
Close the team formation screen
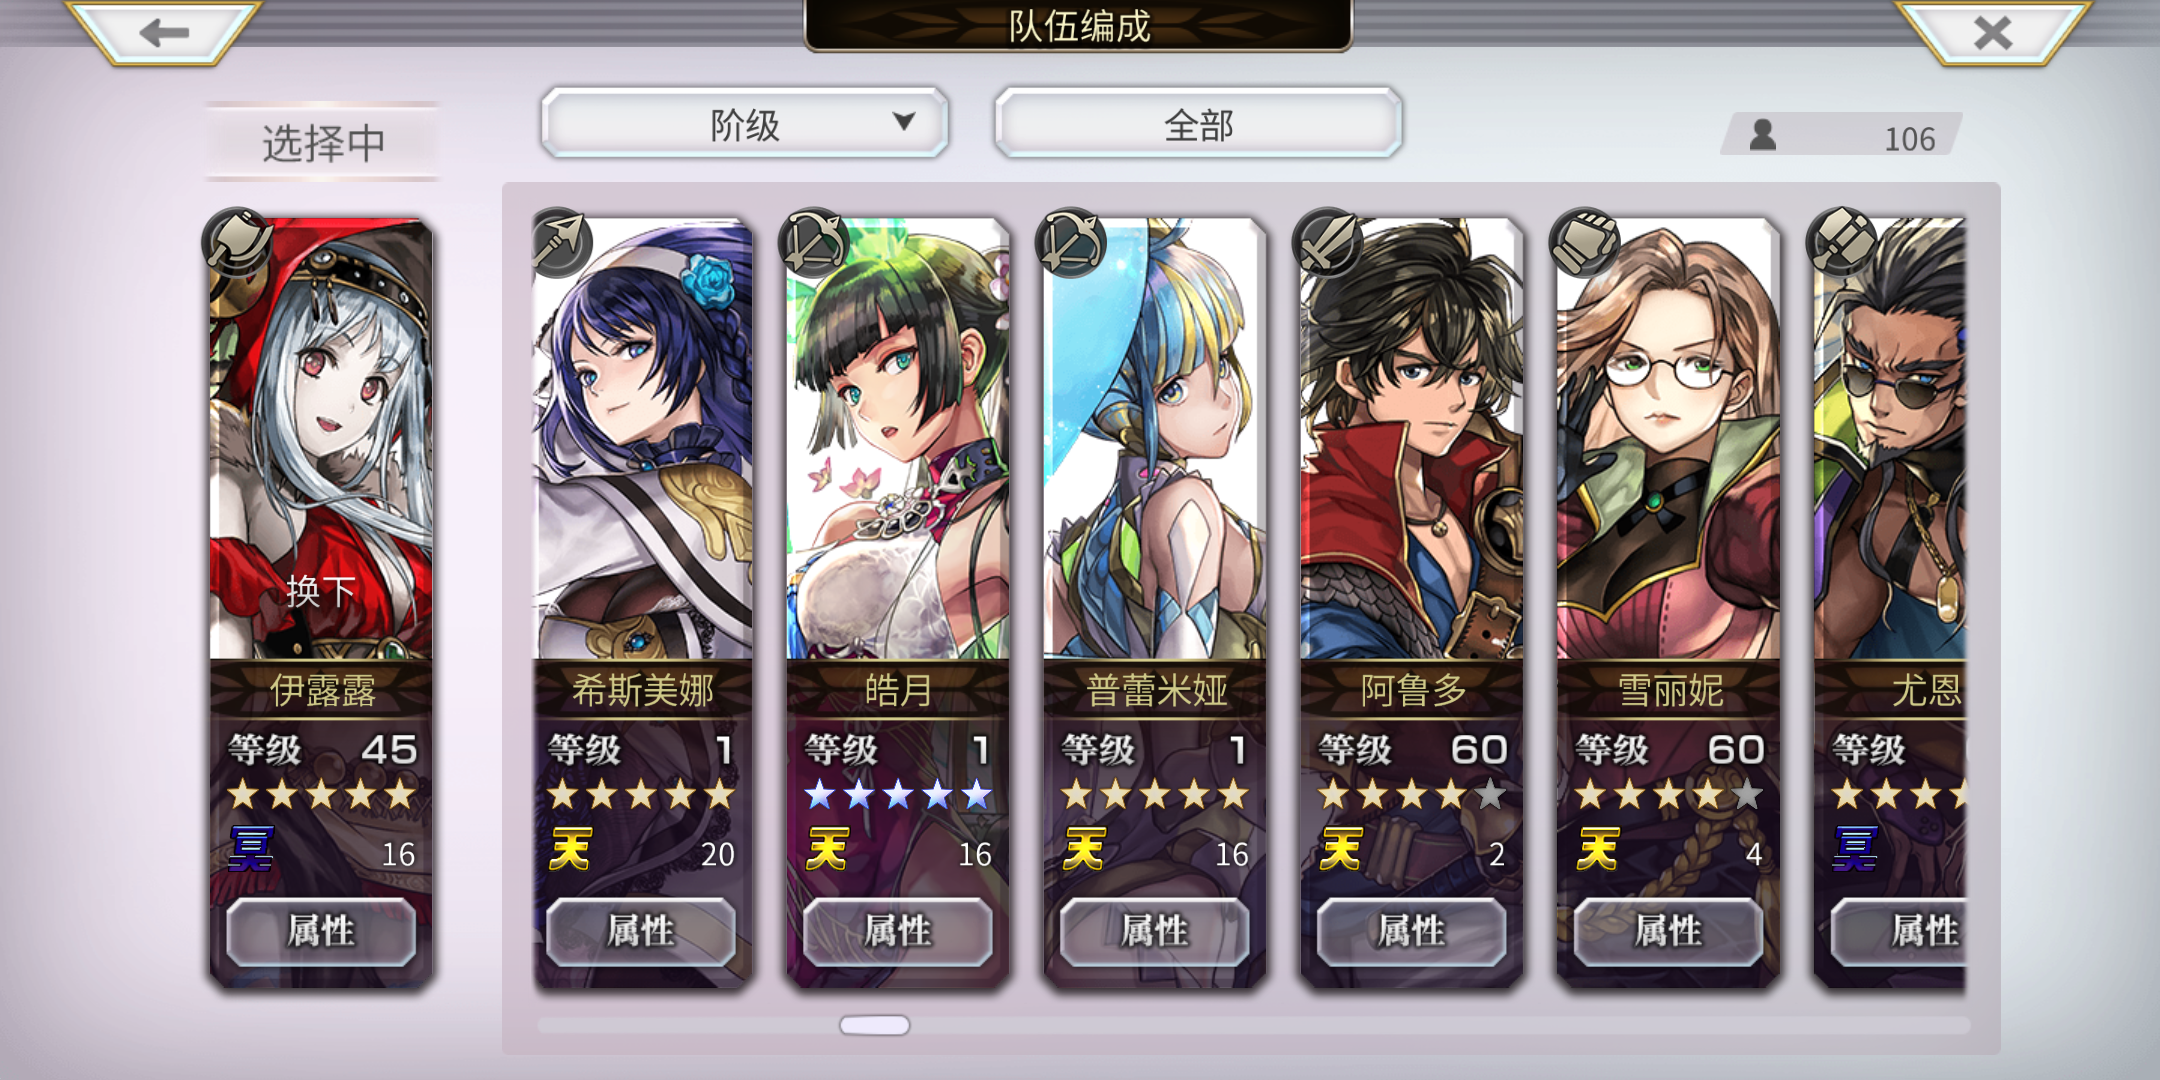pyautogui.click(x=1992, y=33)
